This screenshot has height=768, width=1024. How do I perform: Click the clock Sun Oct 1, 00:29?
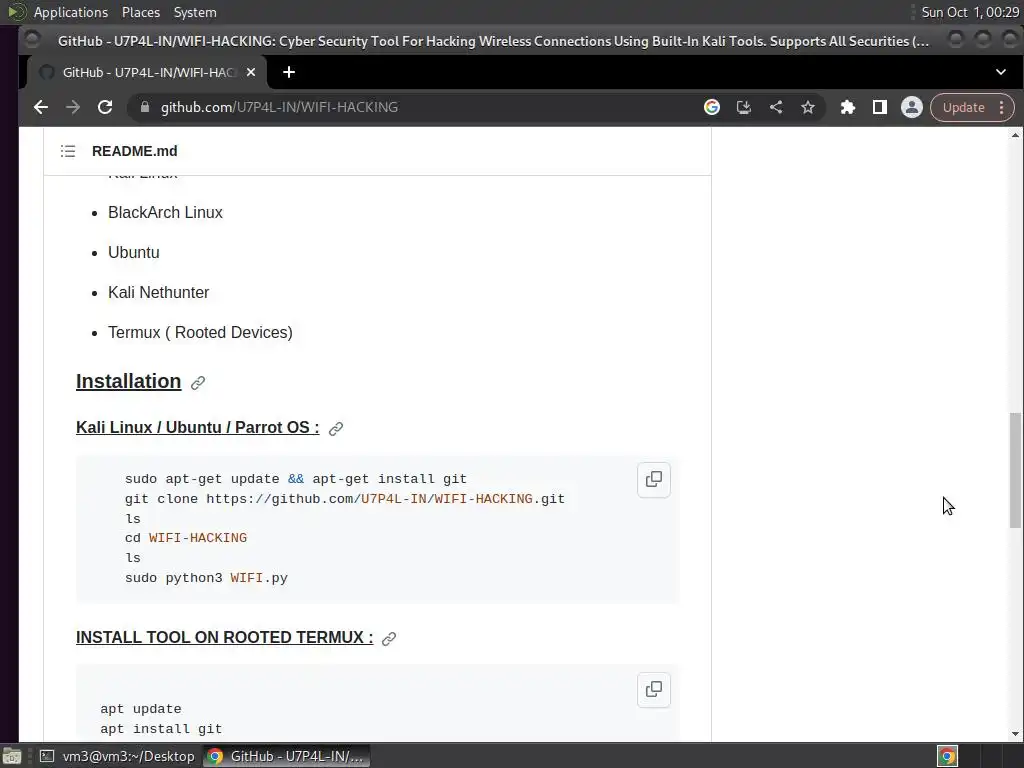[x=970, y=12]
